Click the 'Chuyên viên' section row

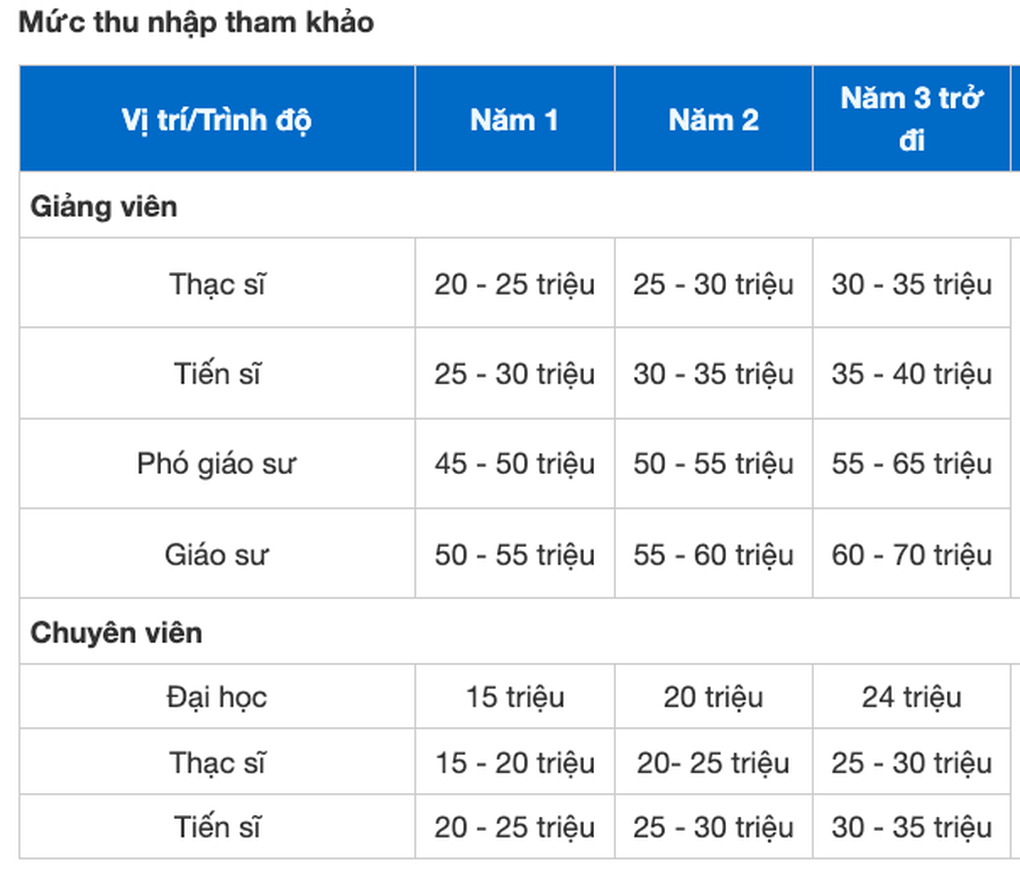coord(520,632)
